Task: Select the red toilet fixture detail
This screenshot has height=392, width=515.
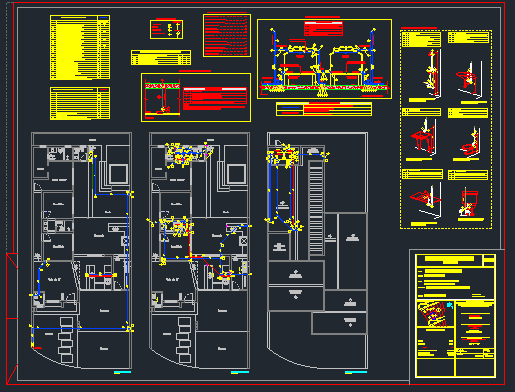Action: 469,203
